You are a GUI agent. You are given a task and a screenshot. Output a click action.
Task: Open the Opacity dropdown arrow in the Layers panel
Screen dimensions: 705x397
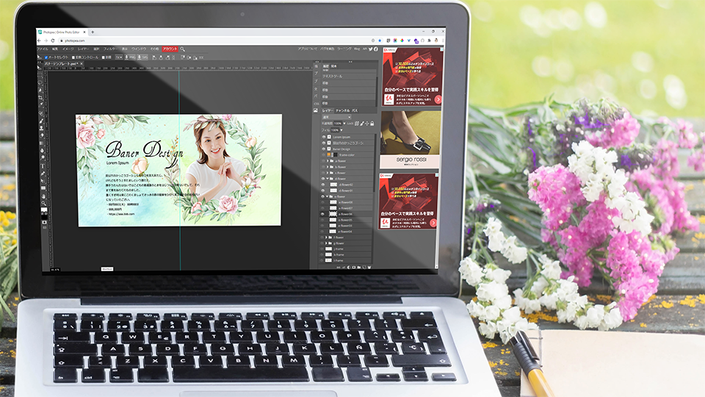click(344, 123)
